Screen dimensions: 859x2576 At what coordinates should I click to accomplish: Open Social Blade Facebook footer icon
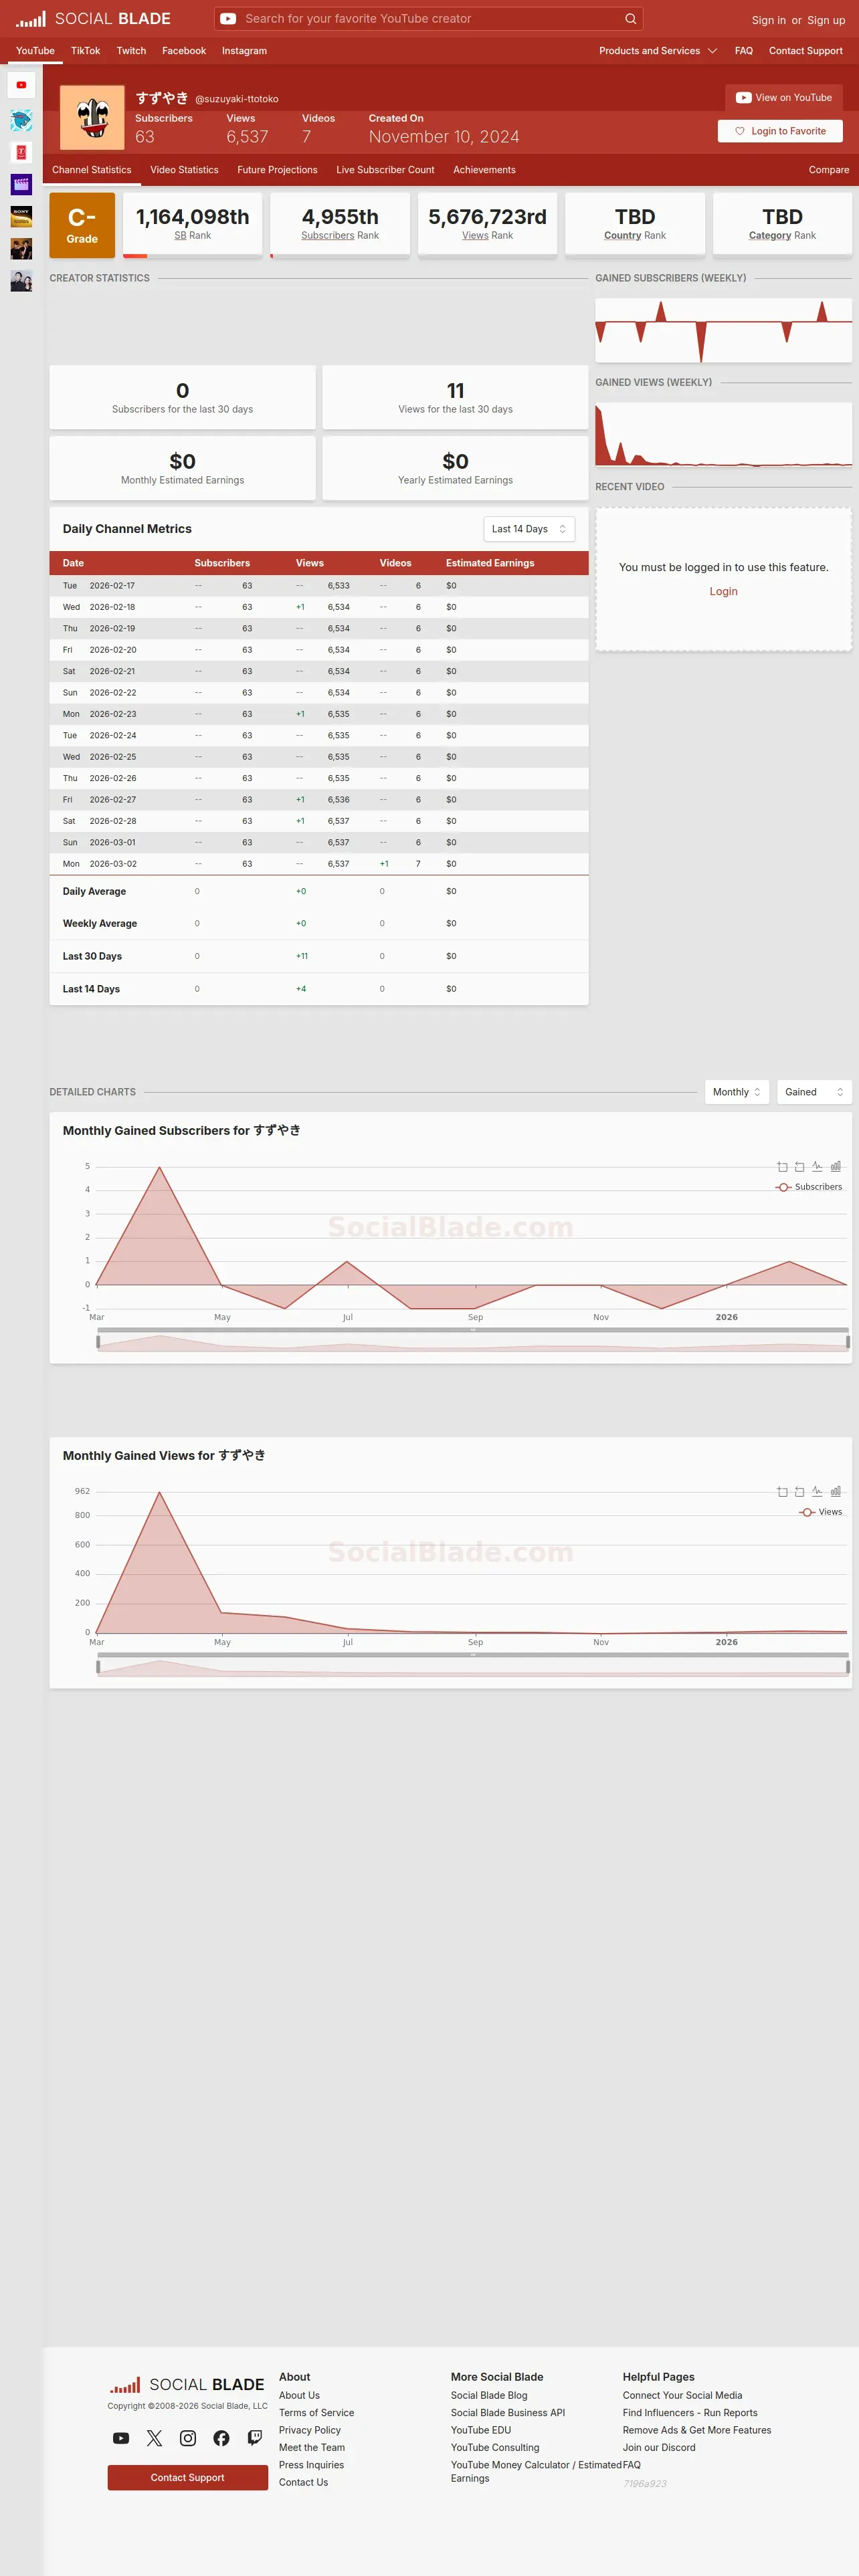tap(221, 2438)
